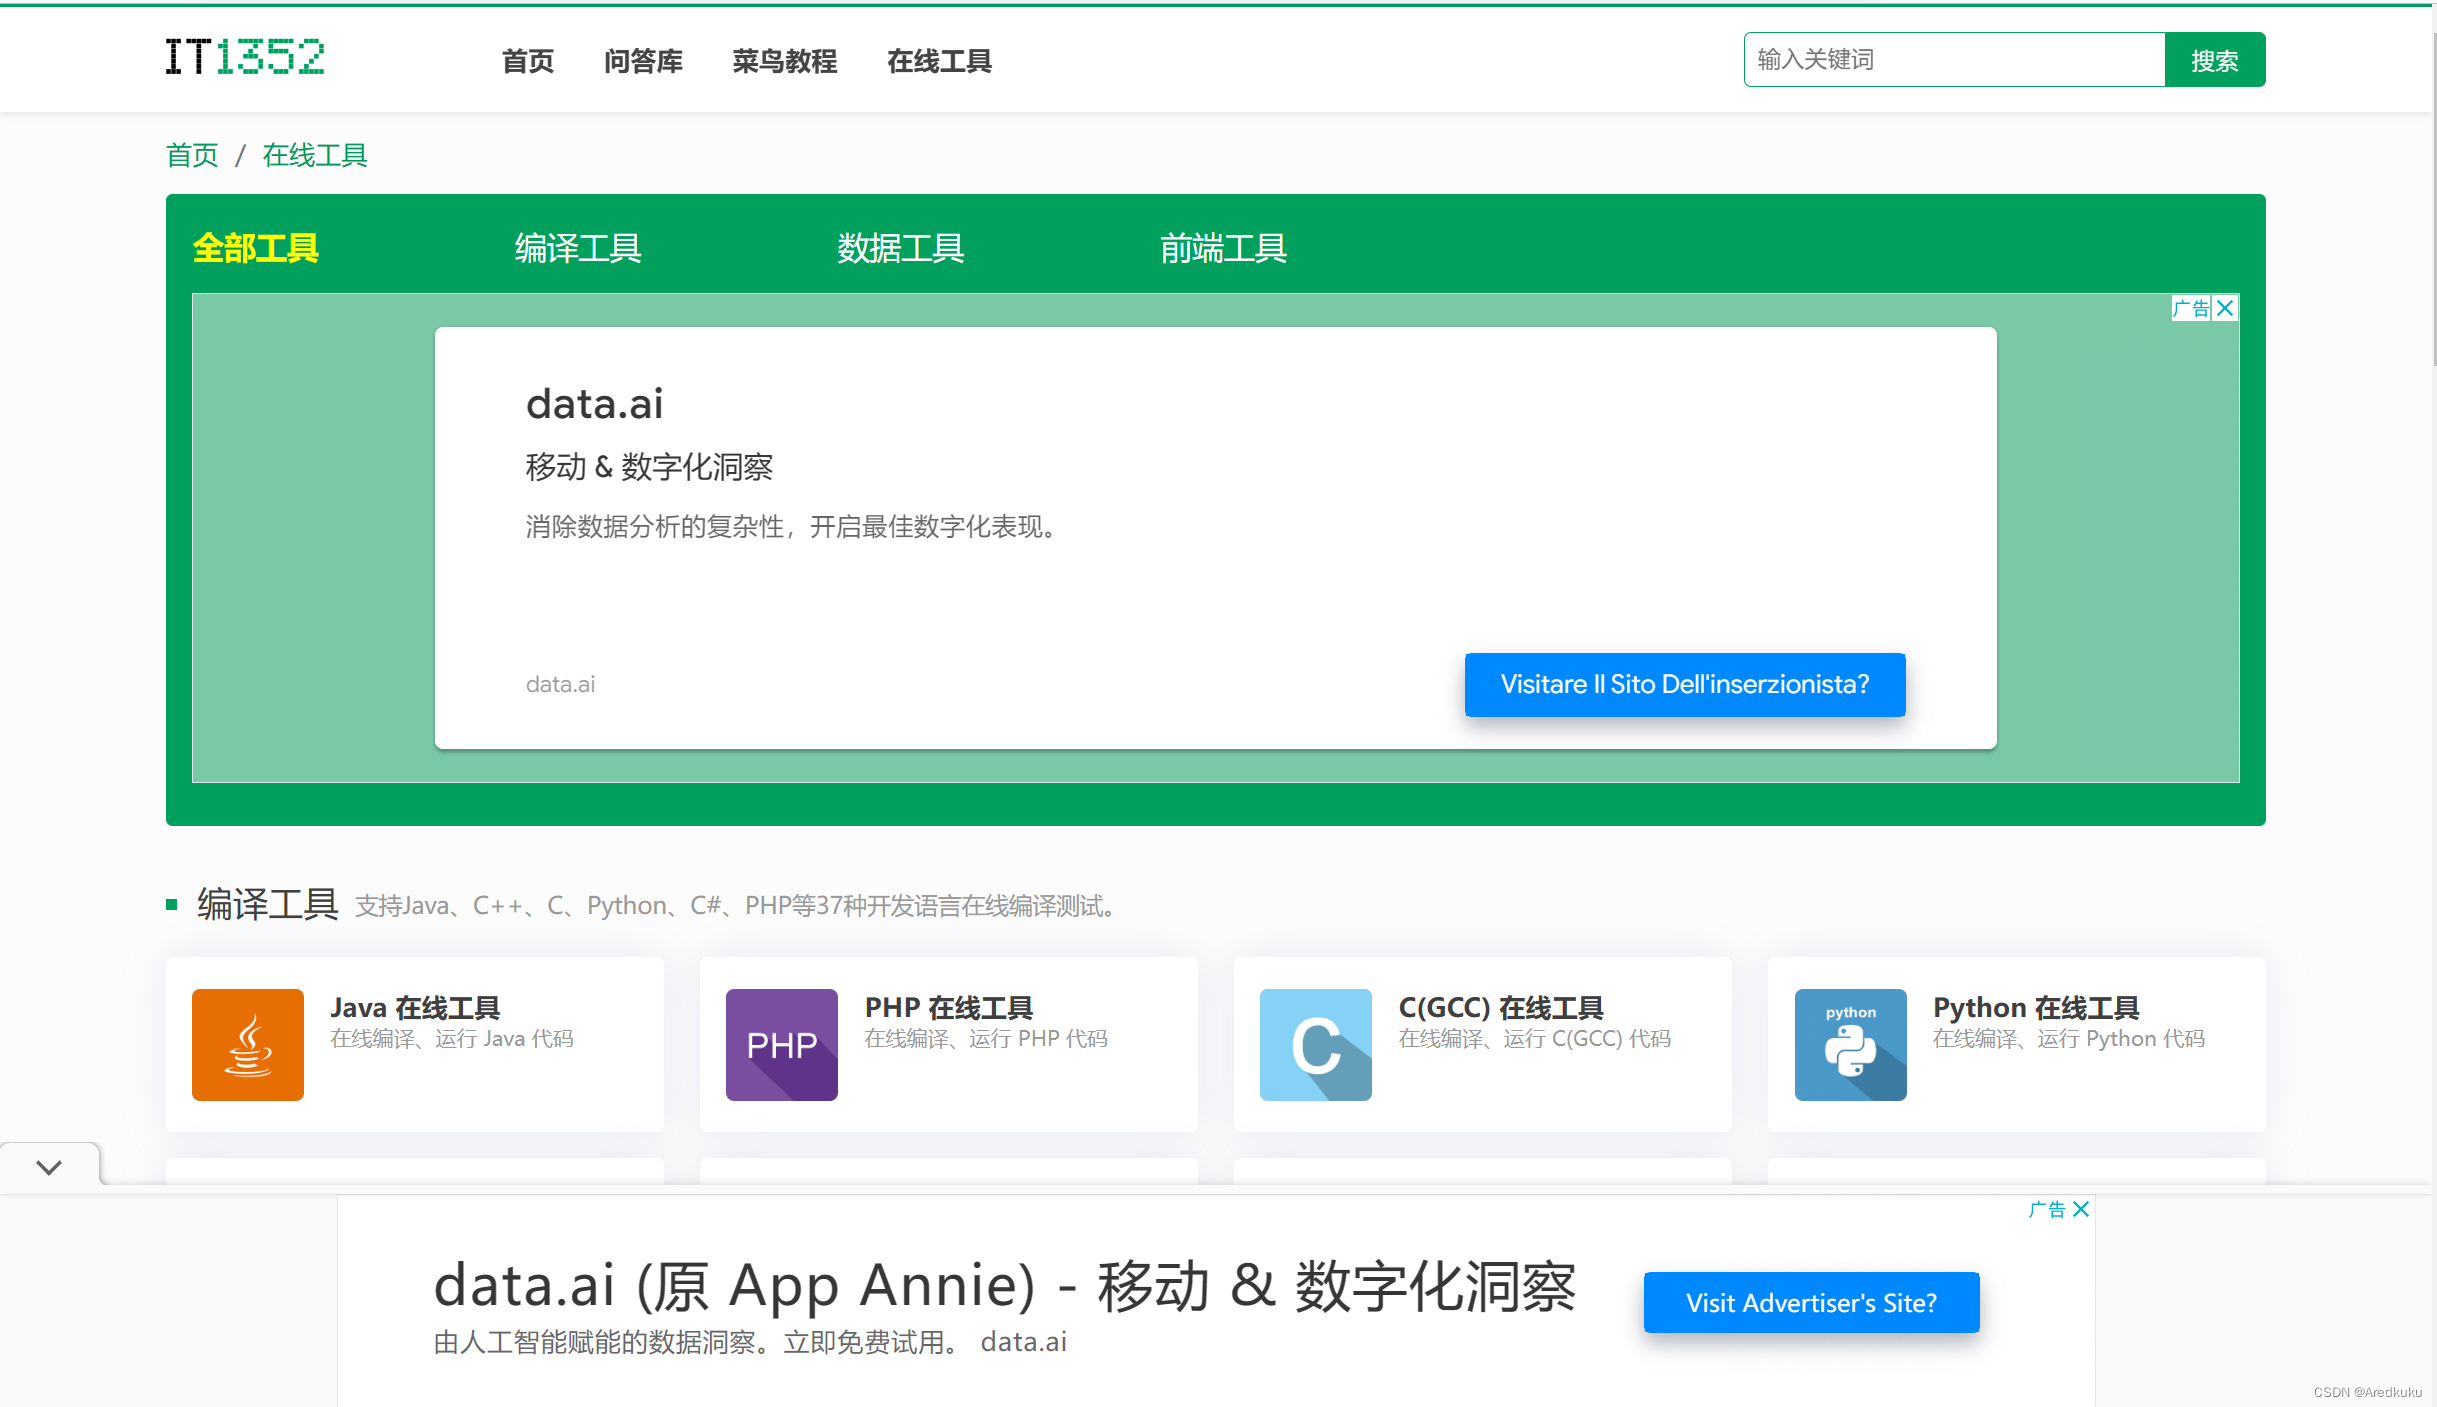Click the IT1352 site logo
The height and width of the screenshot is (1407, 2437).
pyautogui.click(x=245, y=57)
